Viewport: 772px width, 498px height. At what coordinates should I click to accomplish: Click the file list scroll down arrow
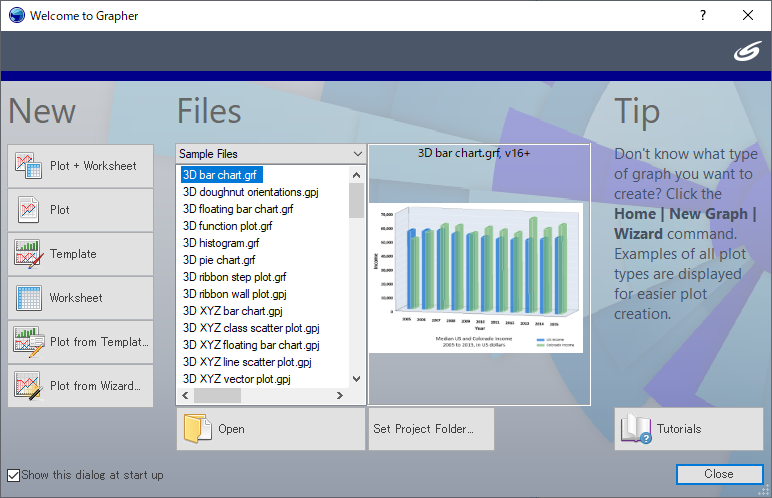[x=356, y=379]
